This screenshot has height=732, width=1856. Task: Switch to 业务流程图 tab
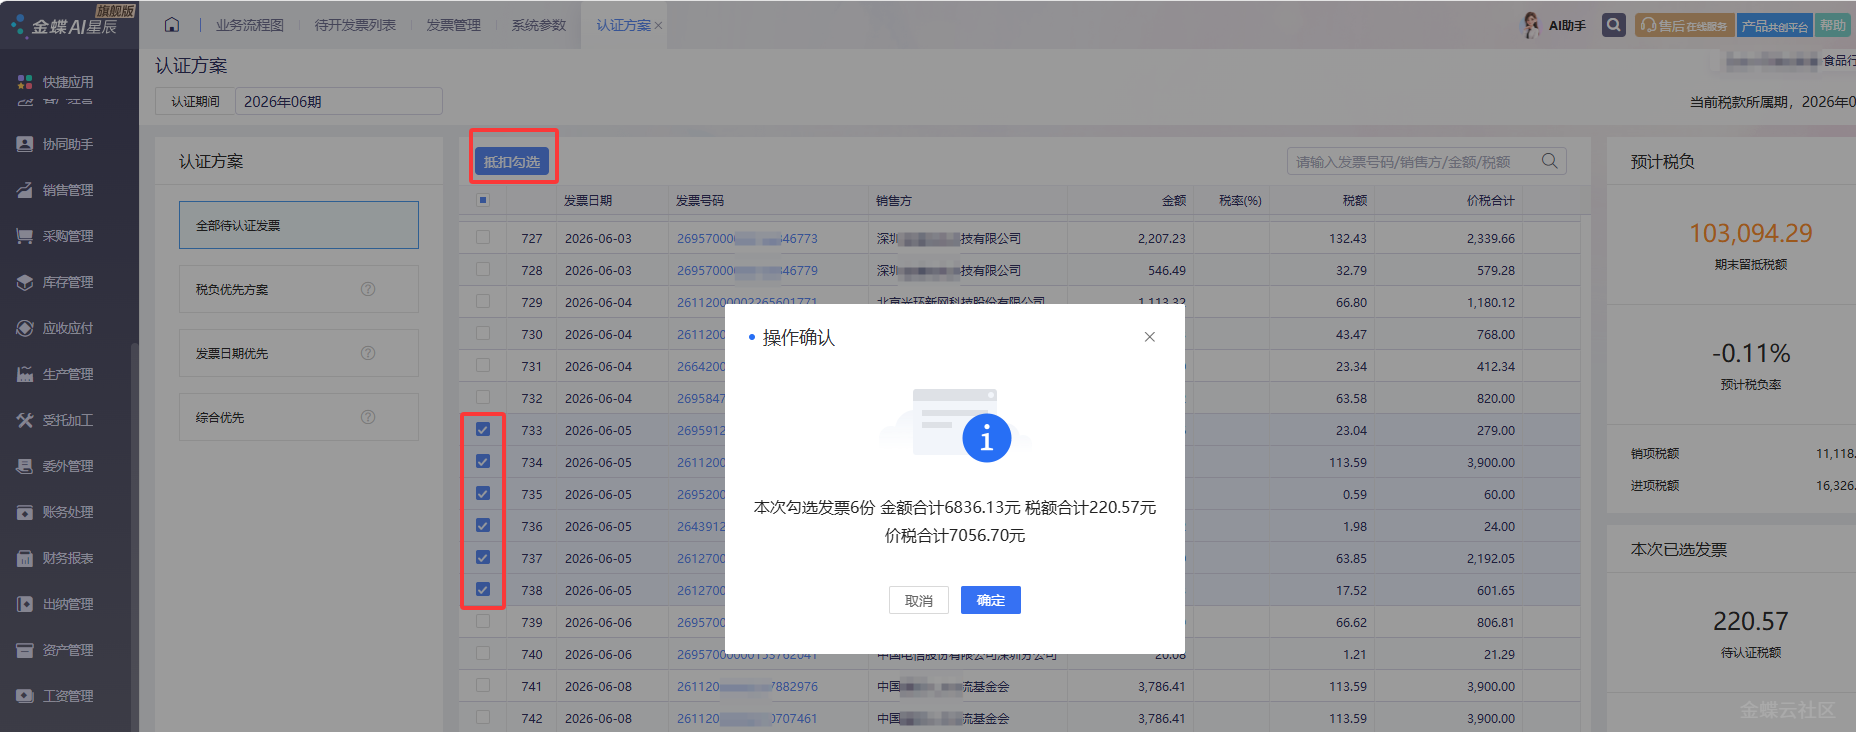pos(250,25)
